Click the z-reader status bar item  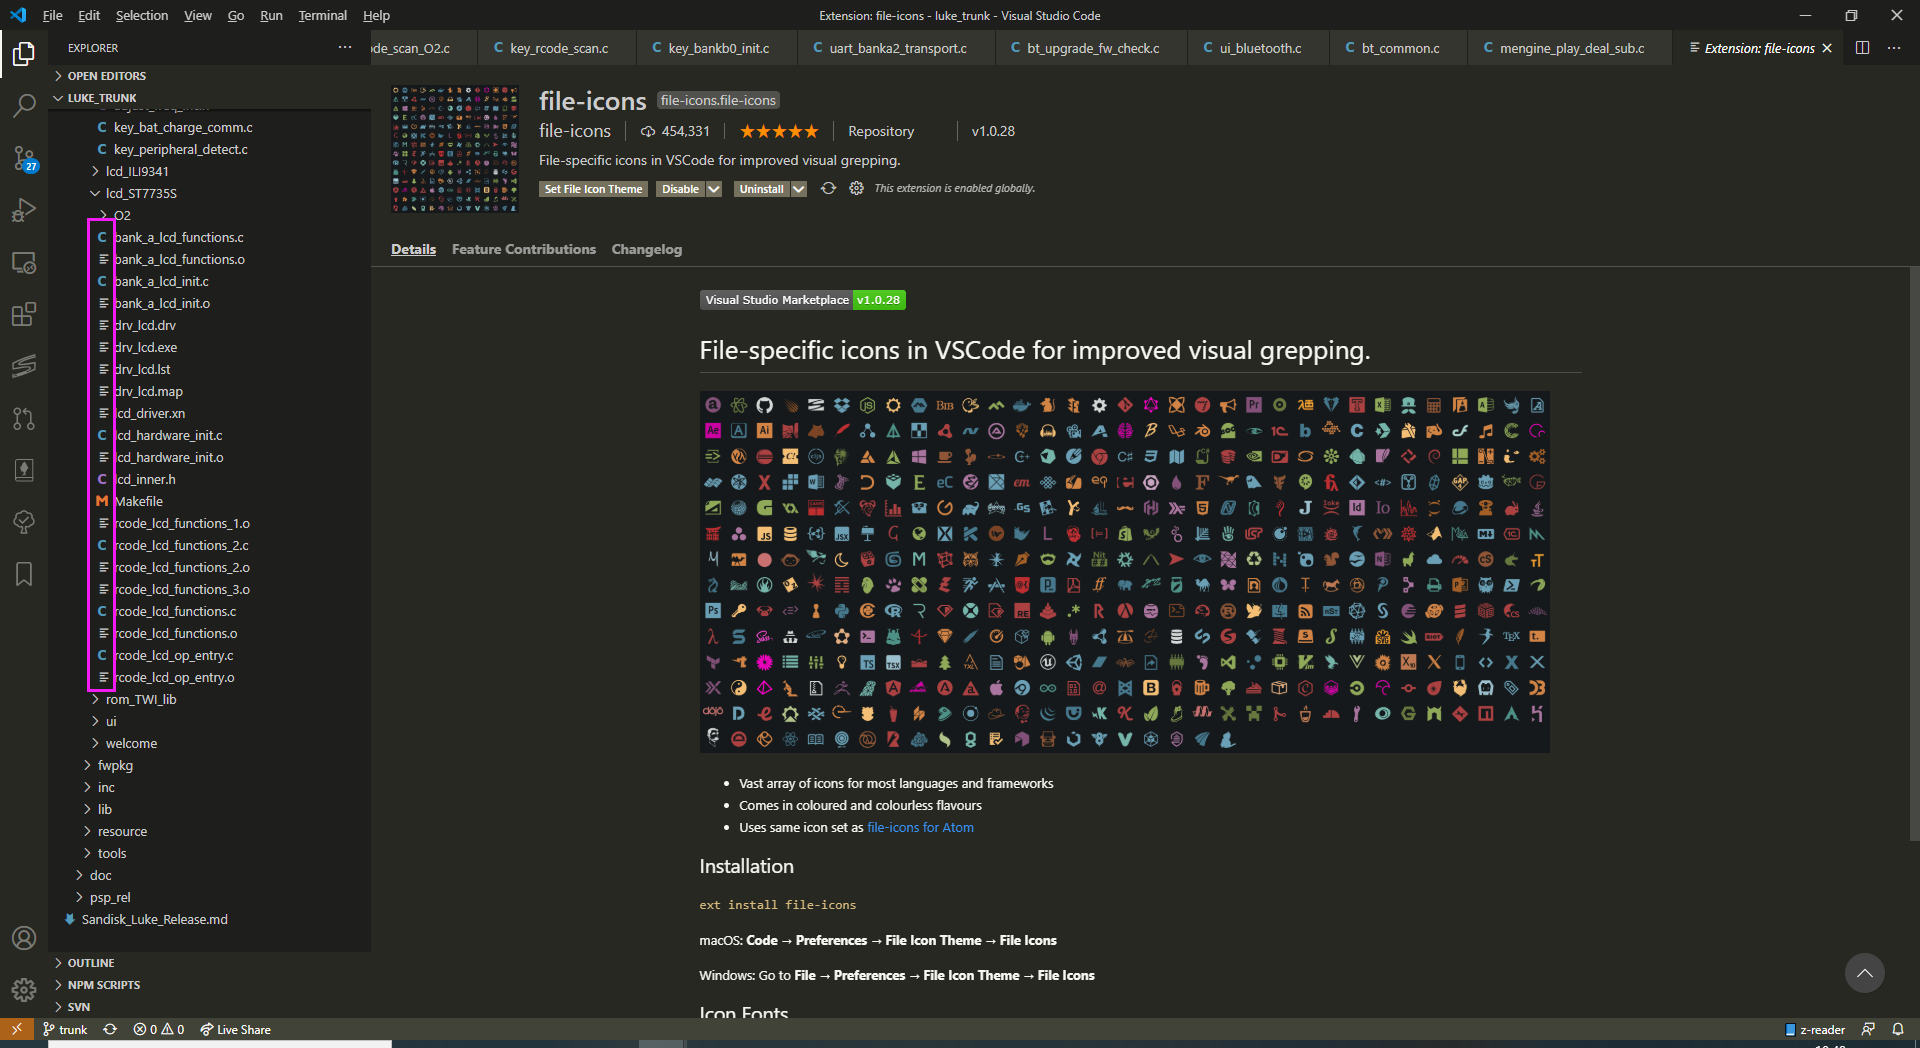pos(1815,1029)
